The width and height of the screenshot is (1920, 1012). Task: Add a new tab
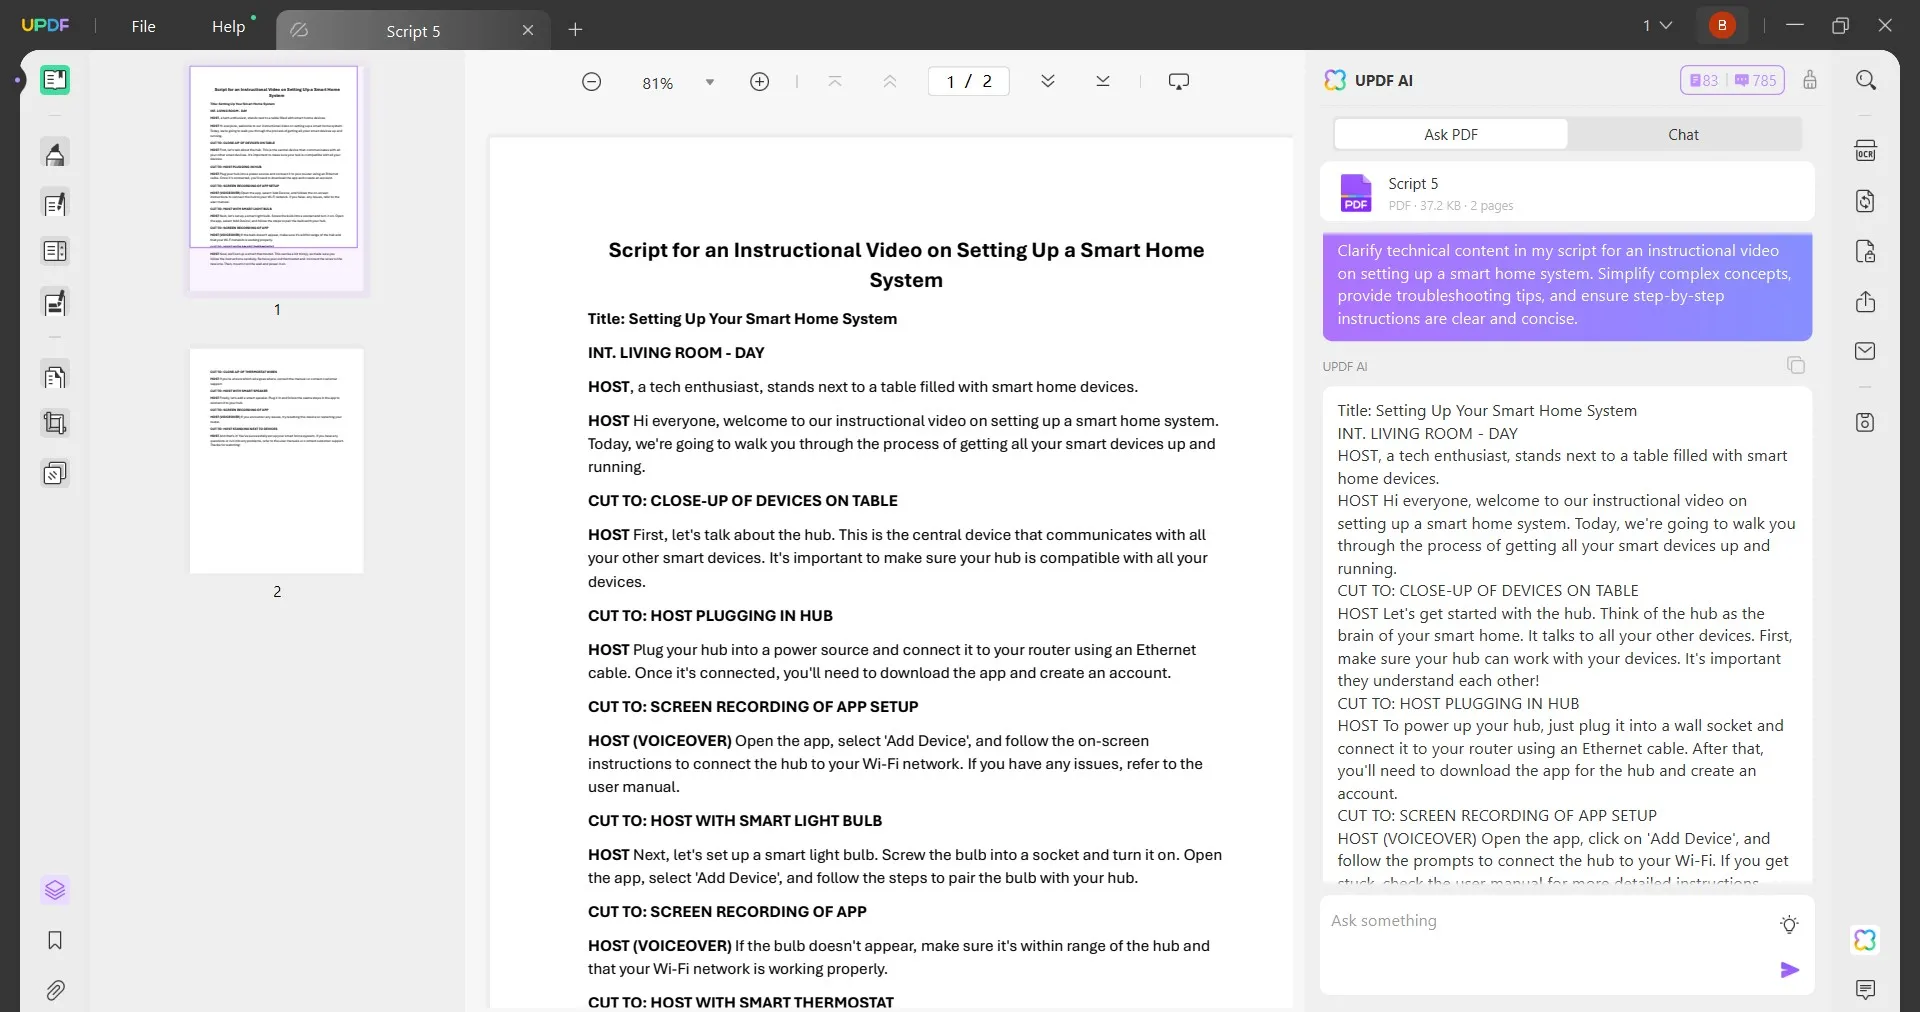(575, 30)
